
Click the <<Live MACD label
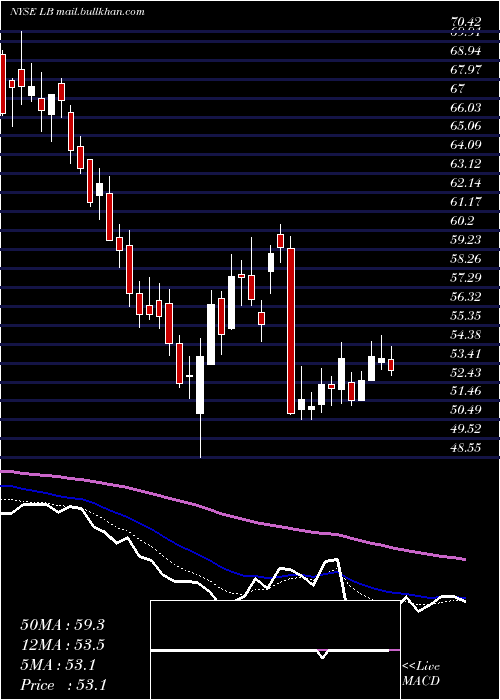(x=421, y=674)
